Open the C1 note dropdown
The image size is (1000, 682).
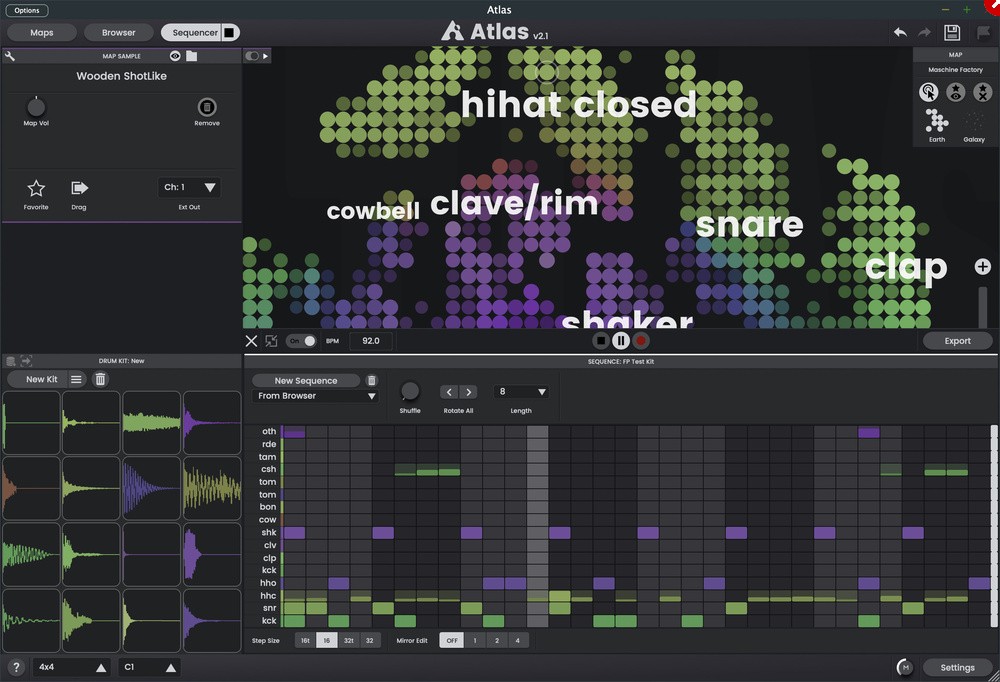(150, 667)
